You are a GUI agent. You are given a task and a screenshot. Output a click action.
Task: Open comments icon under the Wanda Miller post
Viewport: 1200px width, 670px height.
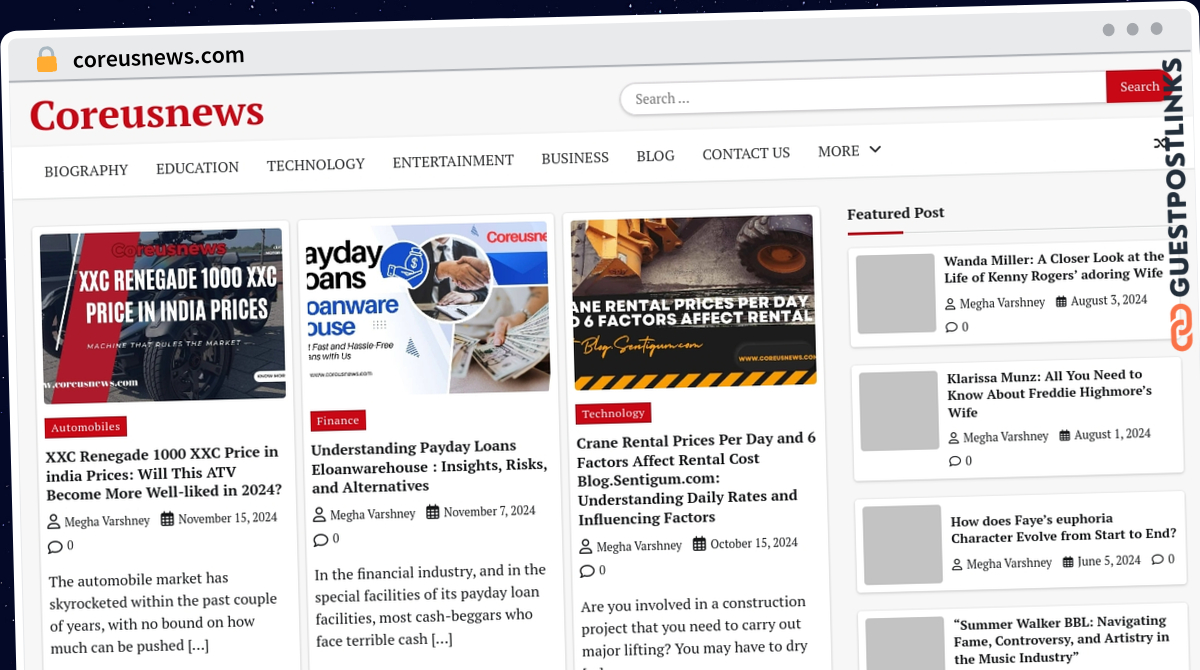tap(951, 327)
